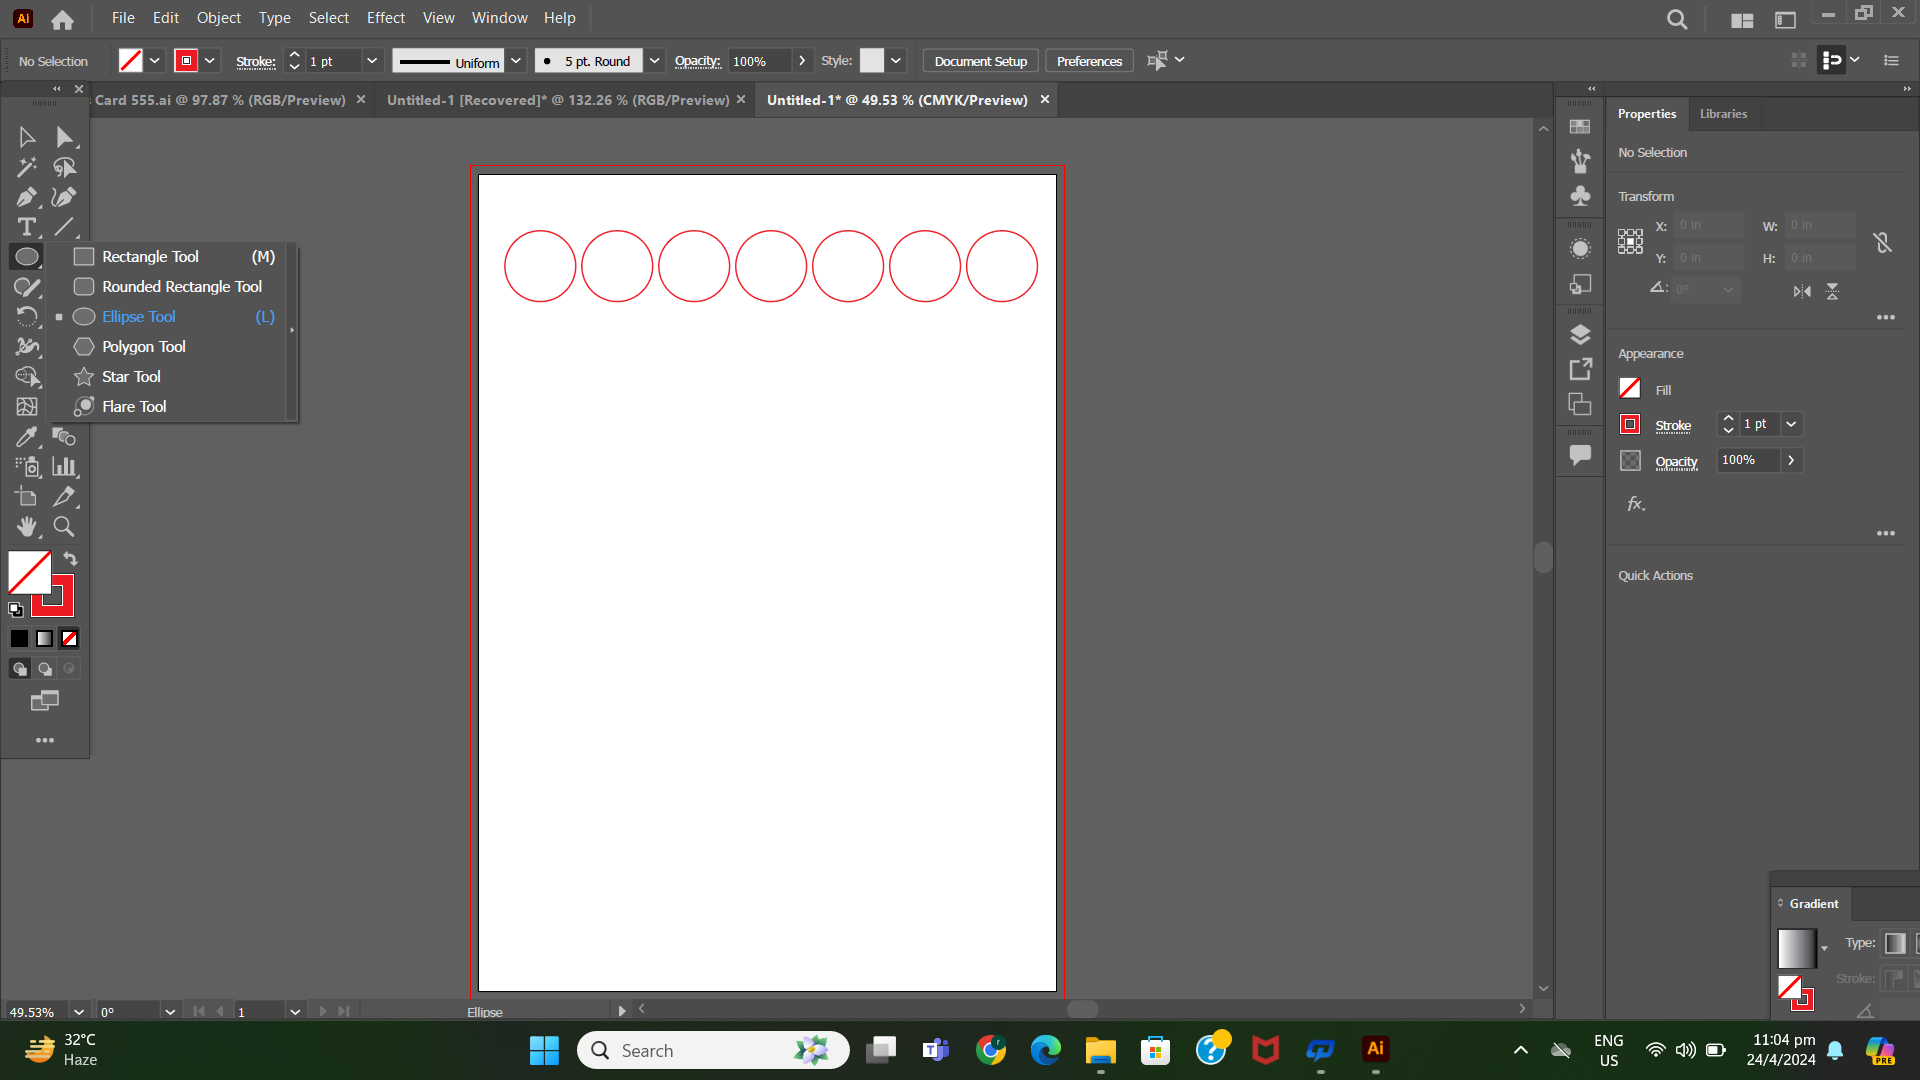
Task: Open the Style dropdown arrow
Action: (896, 61)
